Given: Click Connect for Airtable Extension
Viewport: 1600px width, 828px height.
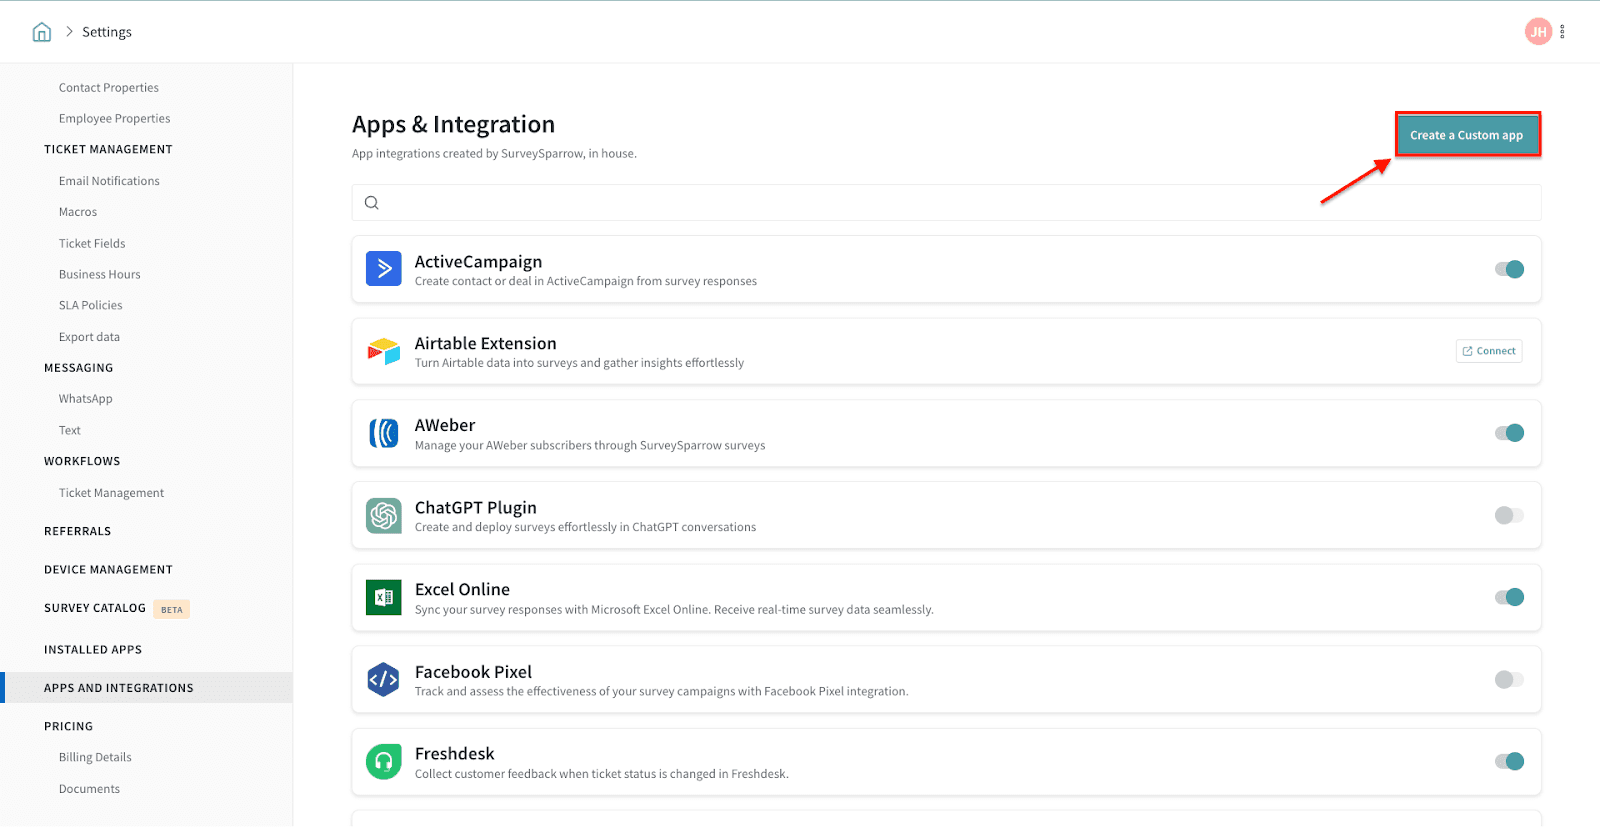Looking at the screenshot, I should (x=1489, y=351).
